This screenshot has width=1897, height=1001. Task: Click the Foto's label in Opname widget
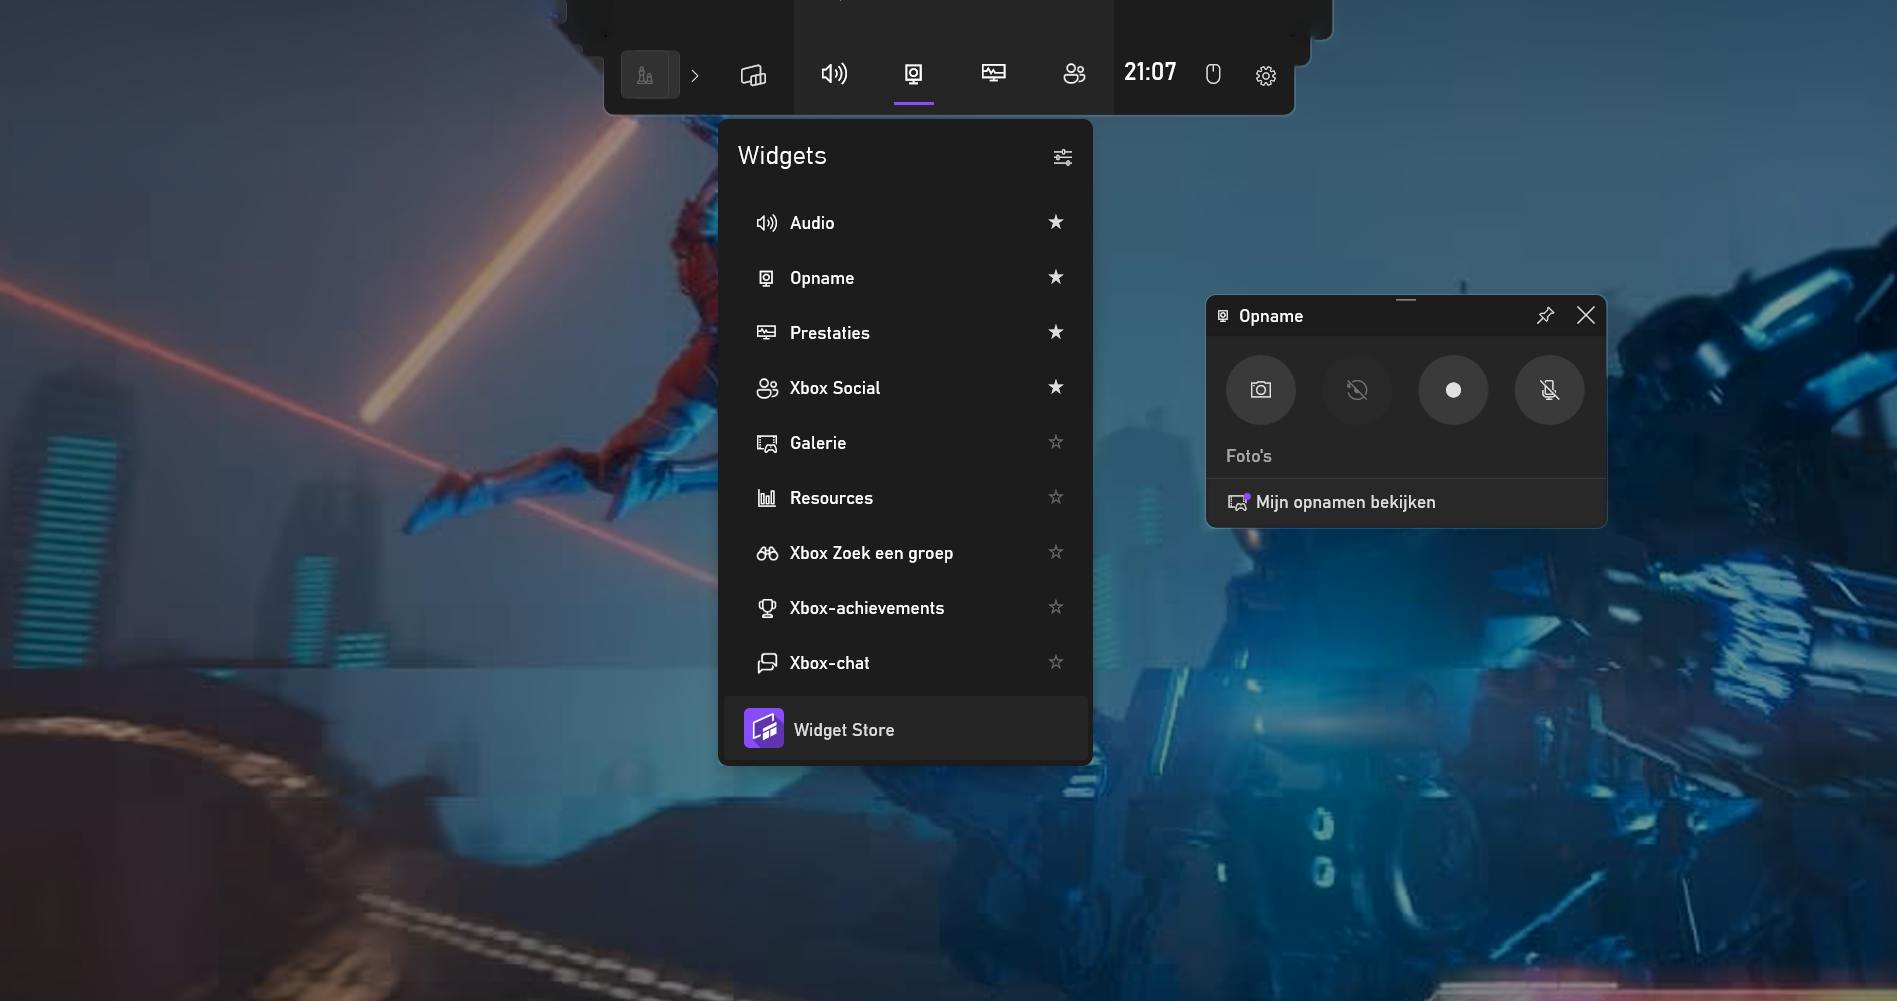click(1249, 456)
